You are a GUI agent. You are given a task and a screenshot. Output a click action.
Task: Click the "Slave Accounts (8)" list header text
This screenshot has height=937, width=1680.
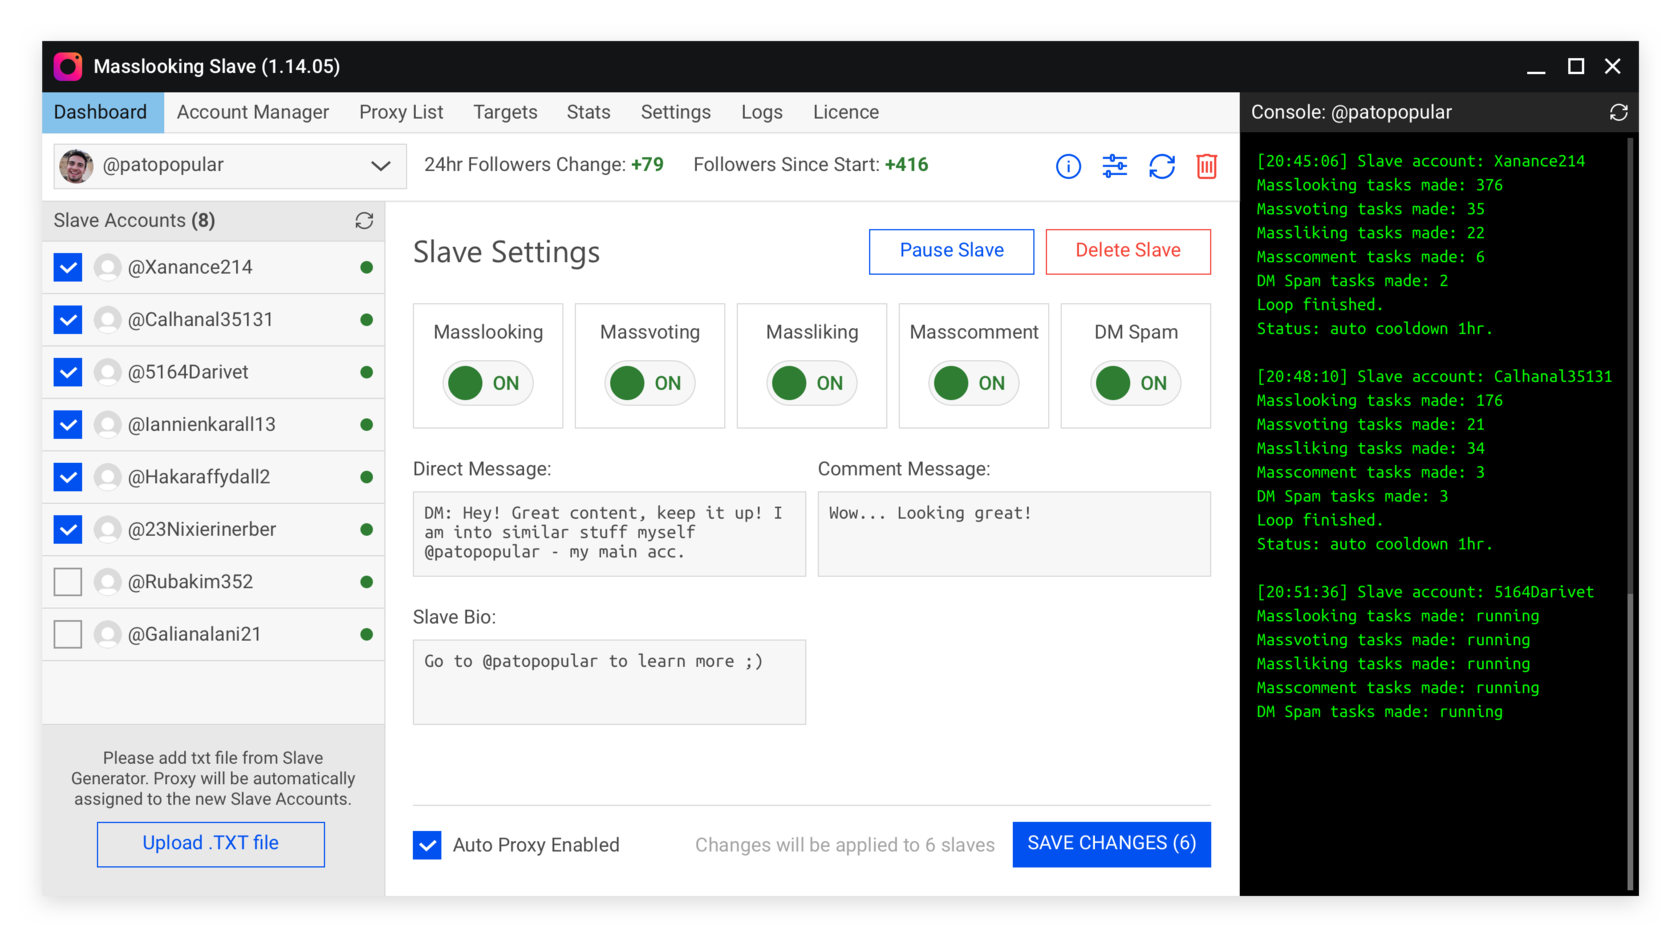(x=134, y=221)
